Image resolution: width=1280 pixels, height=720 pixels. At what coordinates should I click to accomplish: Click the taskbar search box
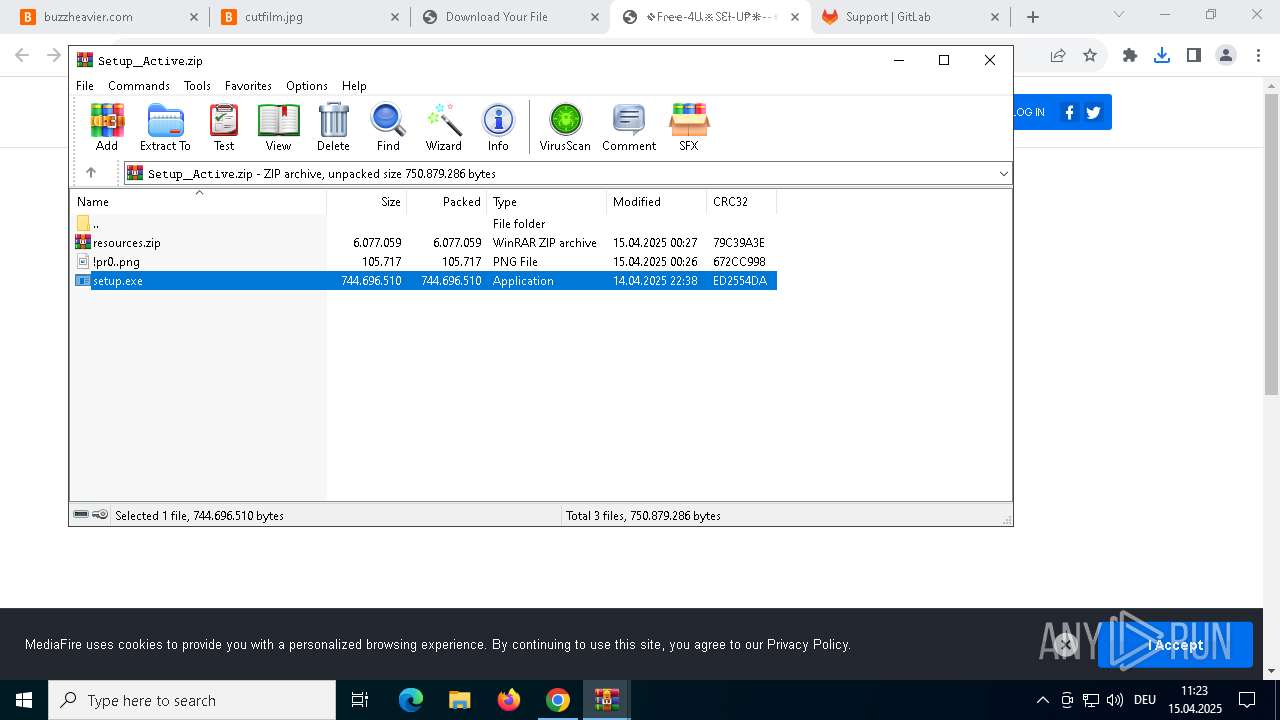click(192, 700)
